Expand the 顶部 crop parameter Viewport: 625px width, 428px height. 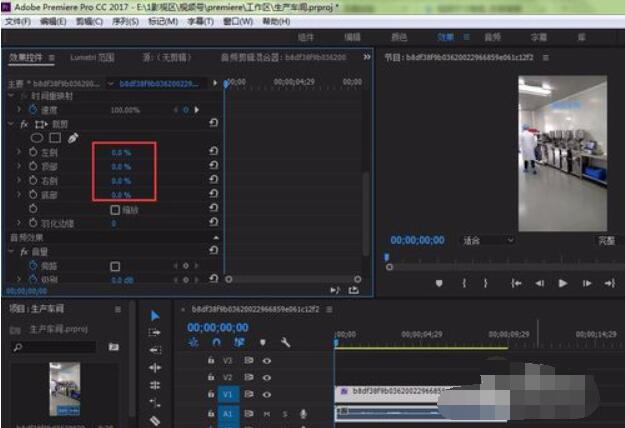tap(19, 166)
